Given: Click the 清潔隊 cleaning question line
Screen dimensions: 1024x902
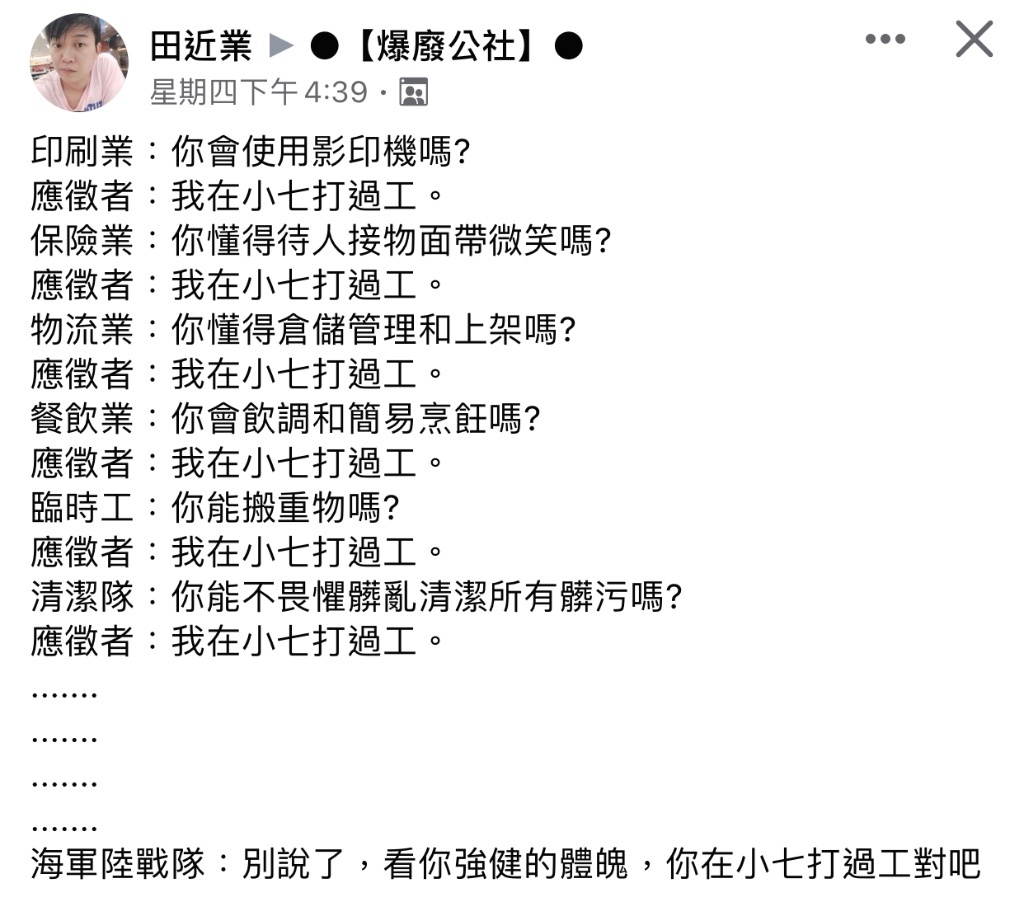Looking at the screenshot, I should tap(356, 596).
